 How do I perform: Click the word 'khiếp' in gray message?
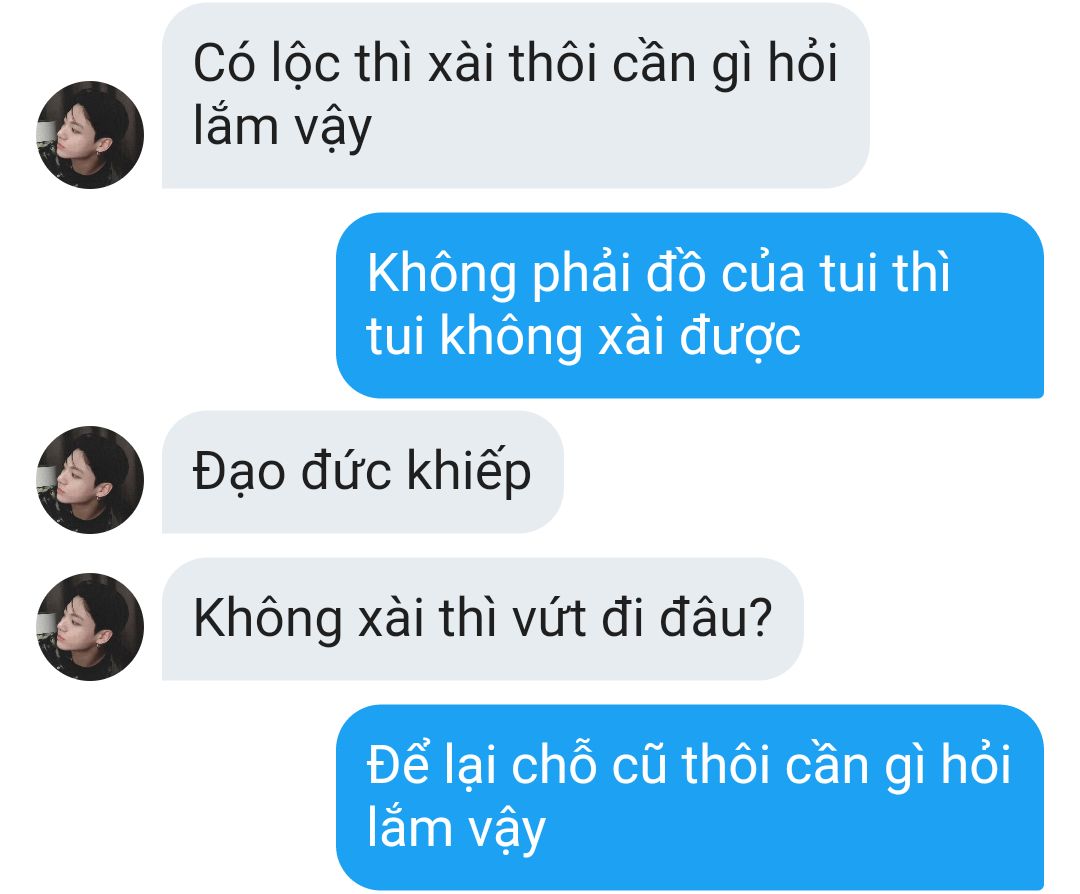click(x=468, y=472)
